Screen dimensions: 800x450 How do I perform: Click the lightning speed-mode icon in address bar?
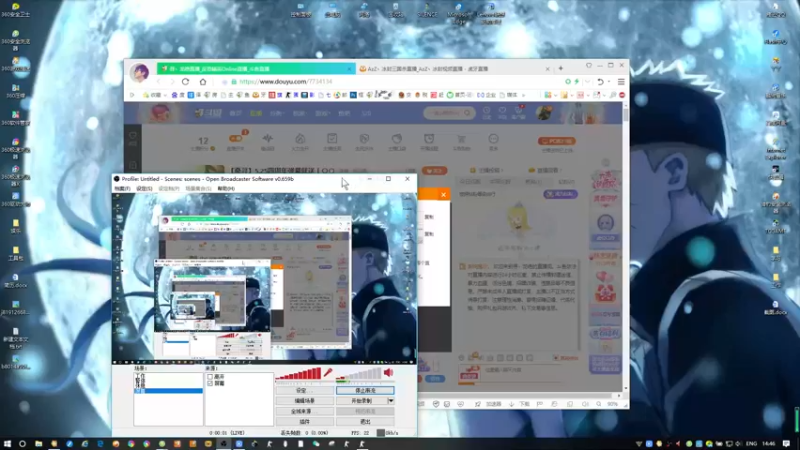577,82
